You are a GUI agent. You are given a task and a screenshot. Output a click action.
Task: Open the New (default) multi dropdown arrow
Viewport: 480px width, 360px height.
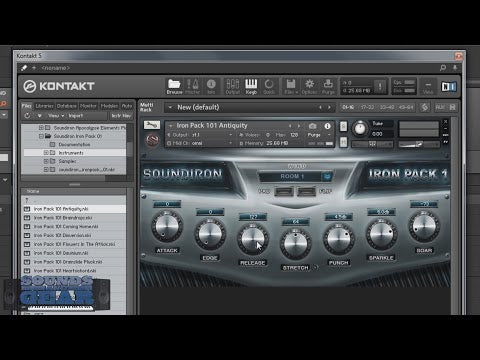pos(170,107)
